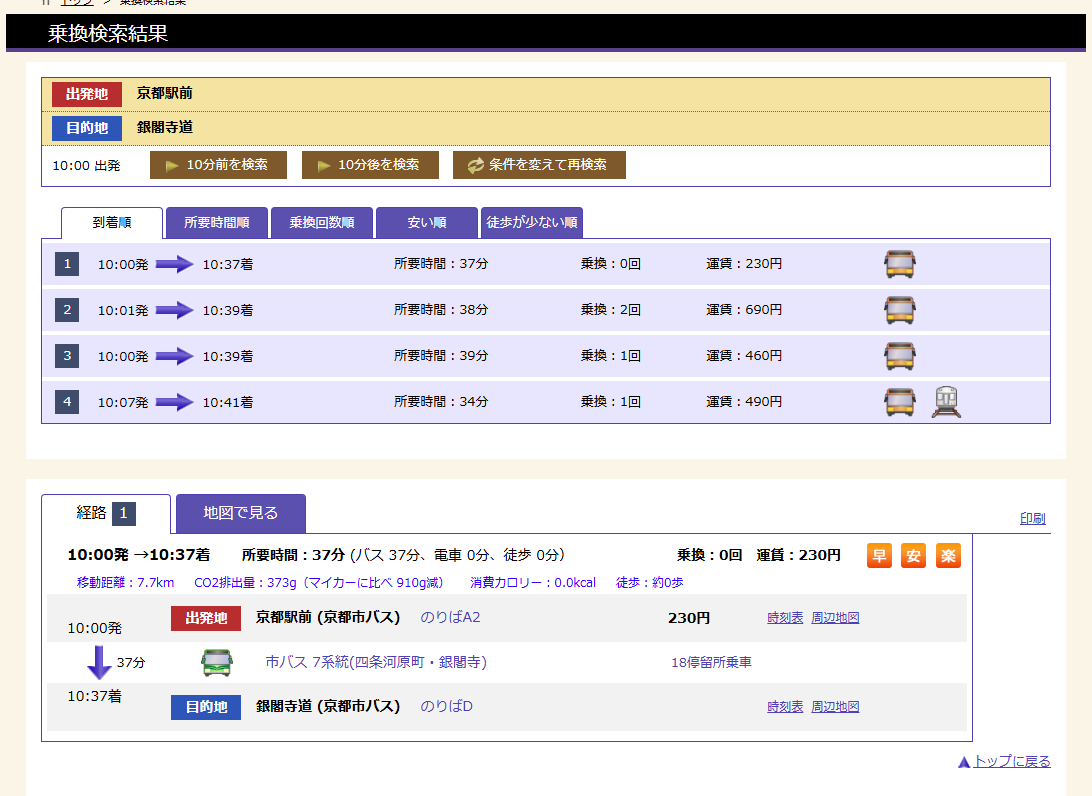Click 移動距離：7.7km text
1092x796 pixels.
125,583
